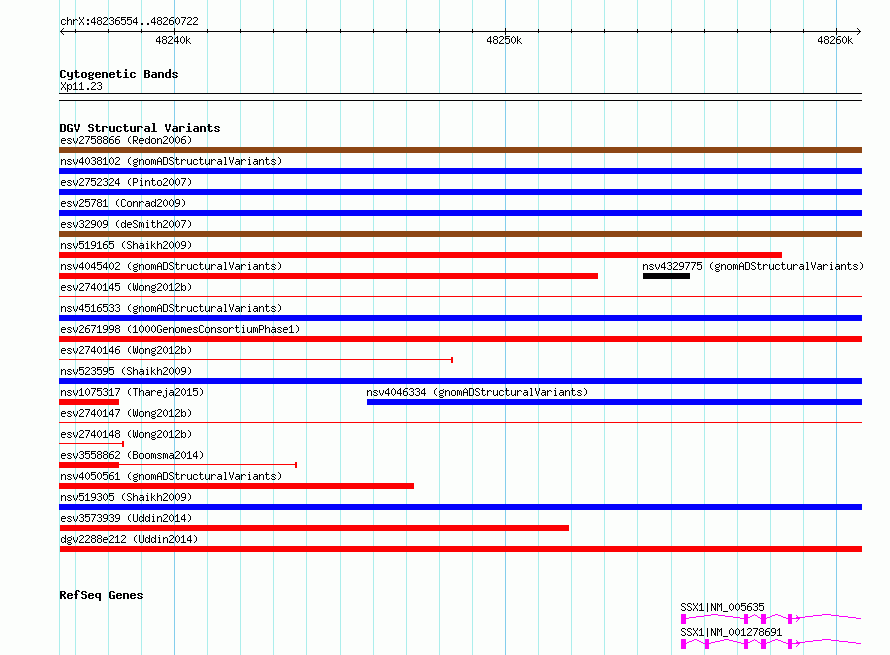Select esv3558862 (Boomsma2014) label
Screen dimensions: 890x655
[x=132, y=455]
